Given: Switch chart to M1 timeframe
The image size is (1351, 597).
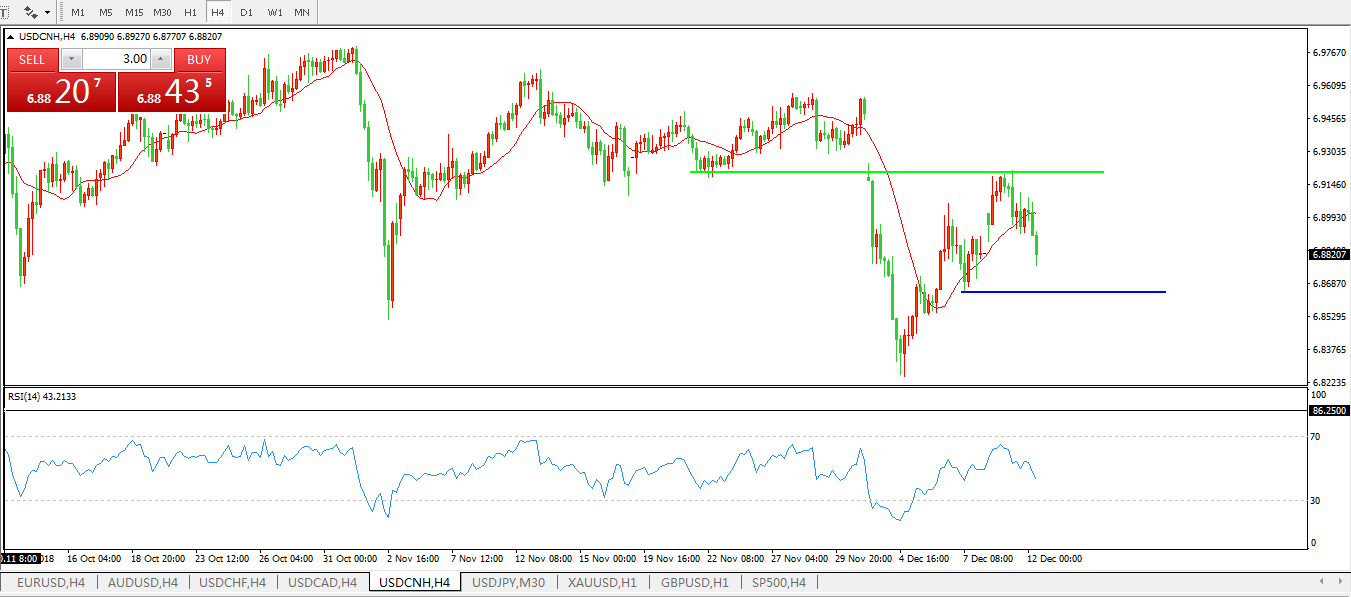Looking at the screenshot, I should (78, 12).
